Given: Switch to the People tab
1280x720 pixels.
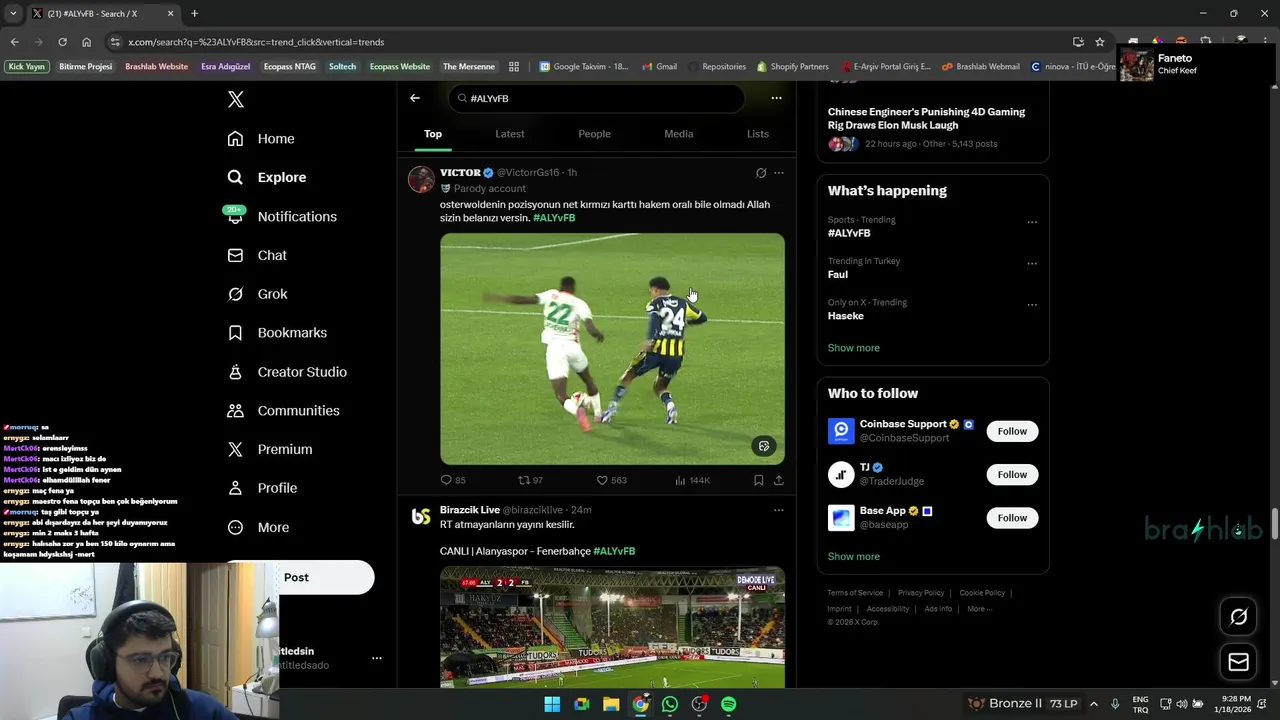Looking at the screenshot, I should [594, 134].
